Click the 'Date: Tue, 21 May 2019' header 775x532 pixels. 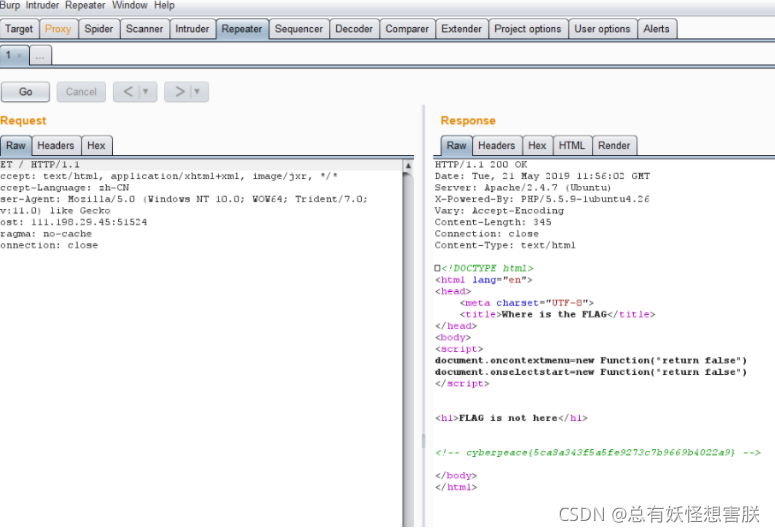(542, 176)
